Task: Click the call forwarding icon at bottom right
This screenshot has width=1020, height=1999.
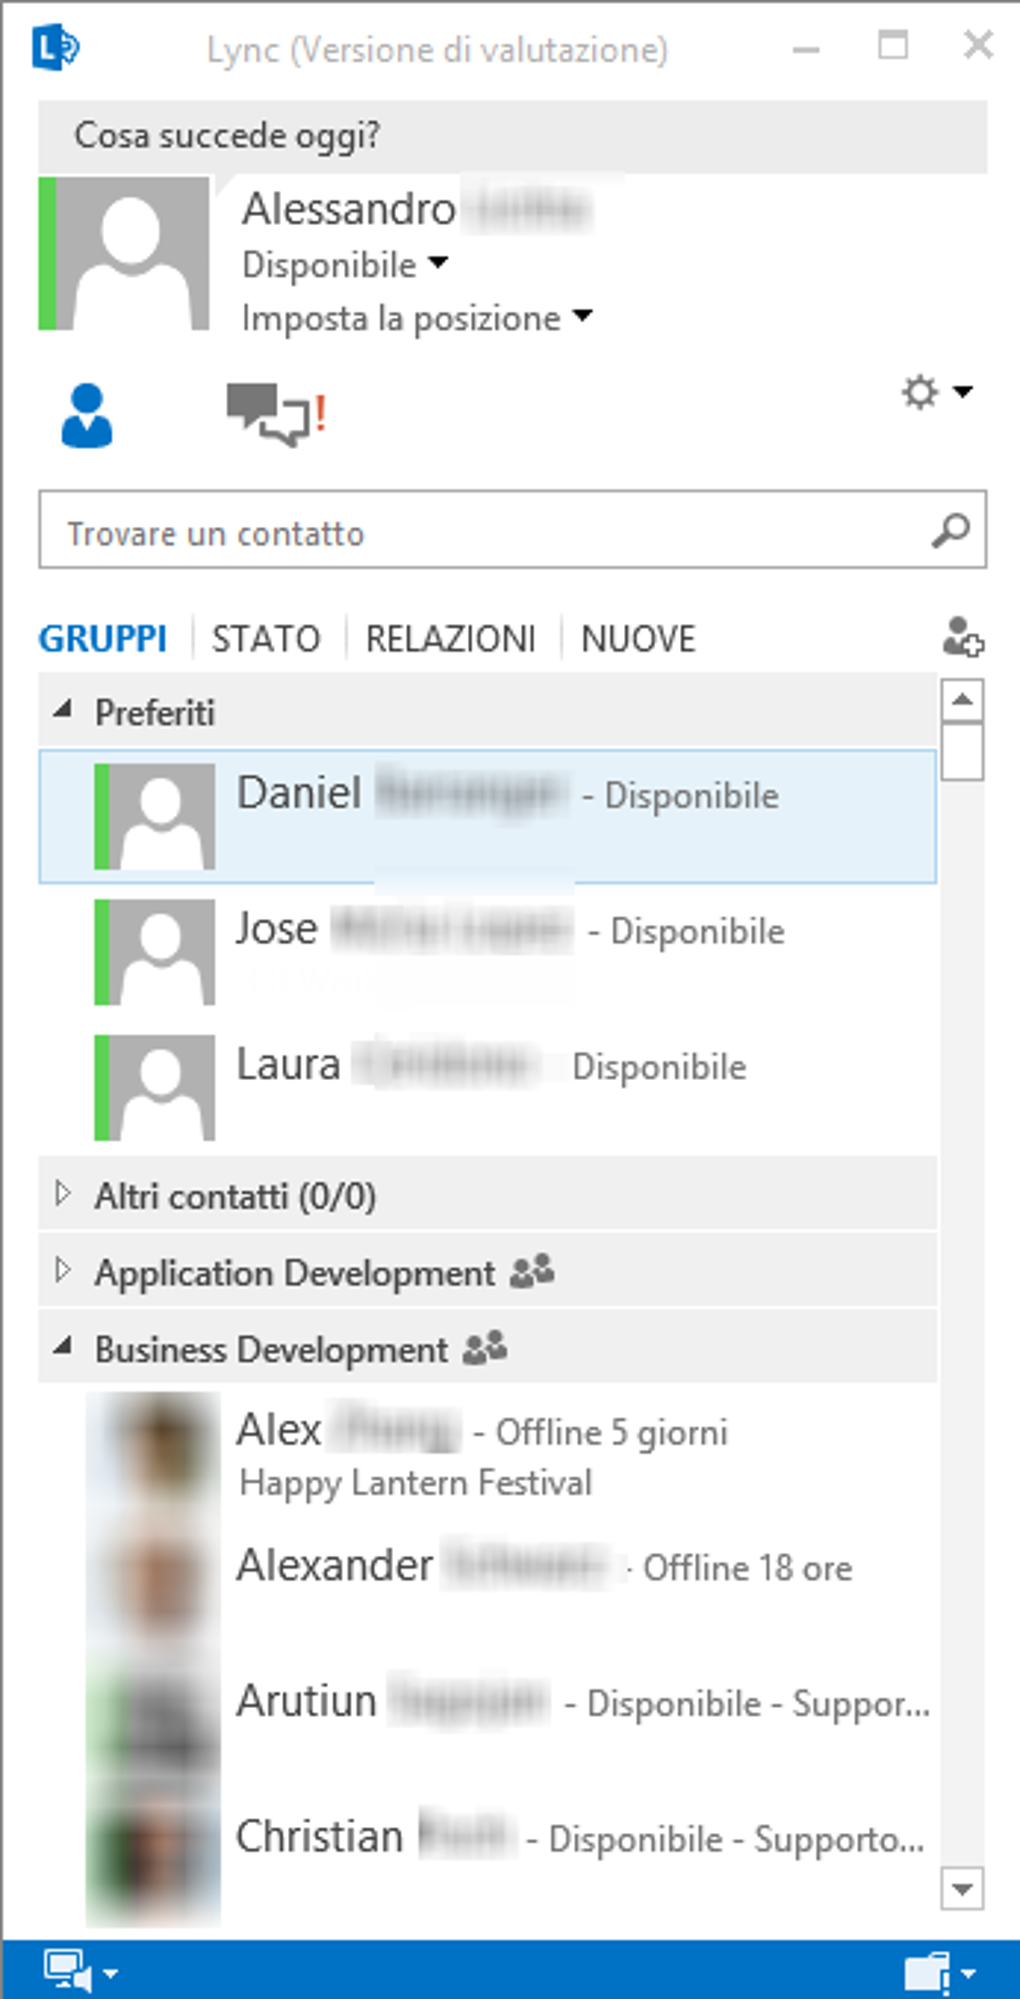Action: click(927, 1973)
